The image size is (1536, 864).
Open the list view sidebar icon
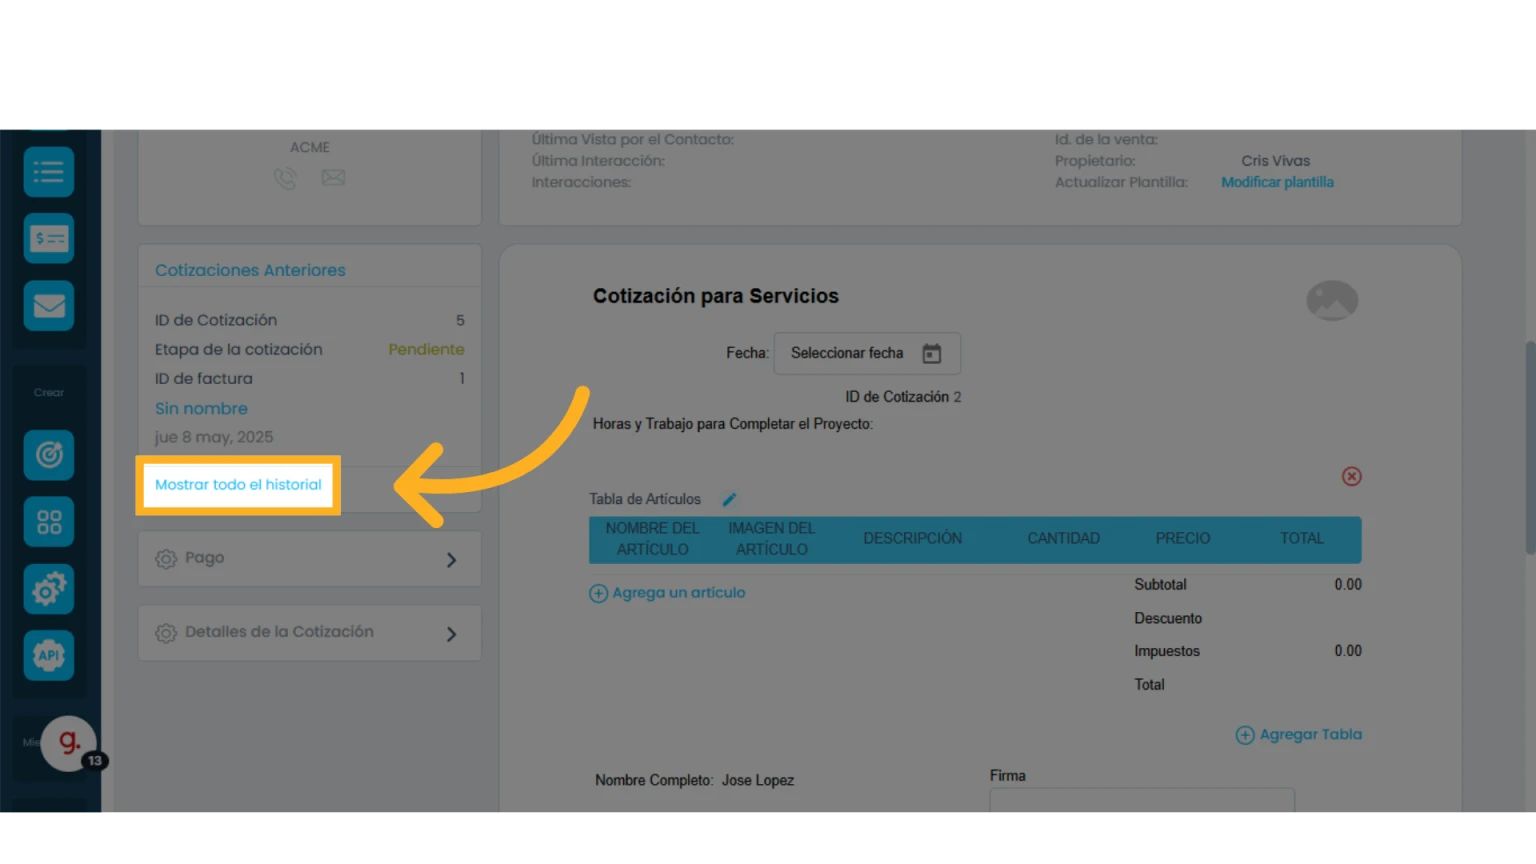[49, 172]
